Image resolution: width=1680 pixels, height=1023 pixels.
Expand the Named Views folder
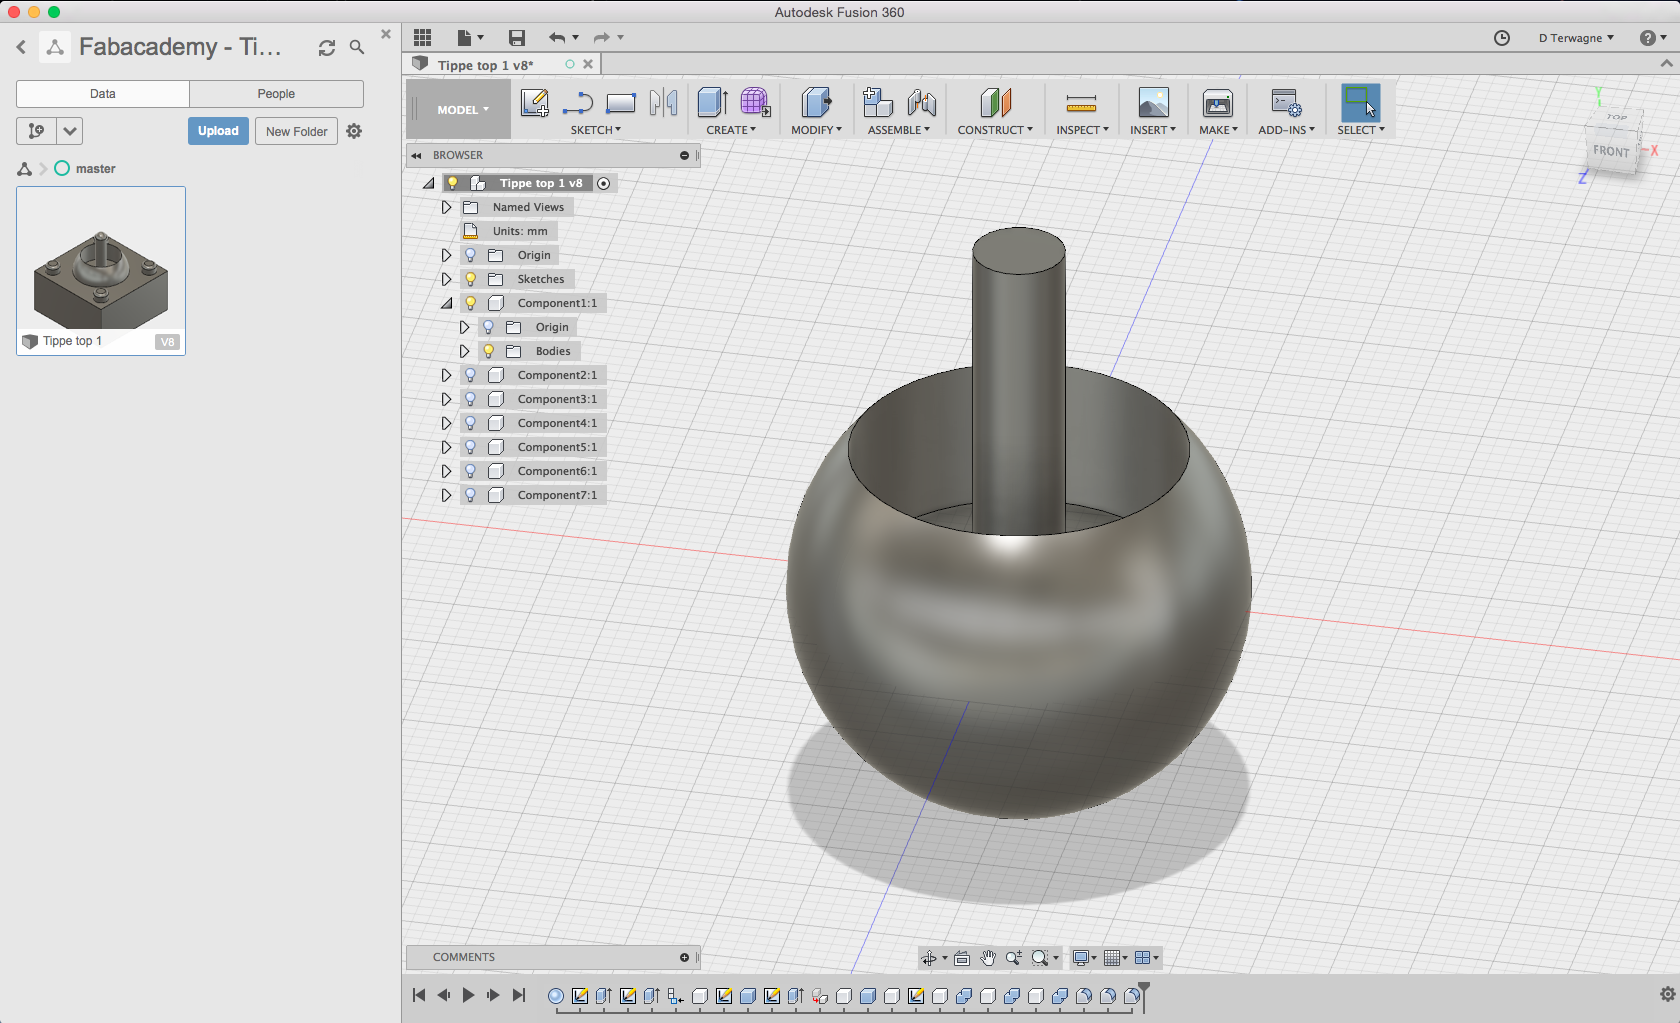coord(446,207)
